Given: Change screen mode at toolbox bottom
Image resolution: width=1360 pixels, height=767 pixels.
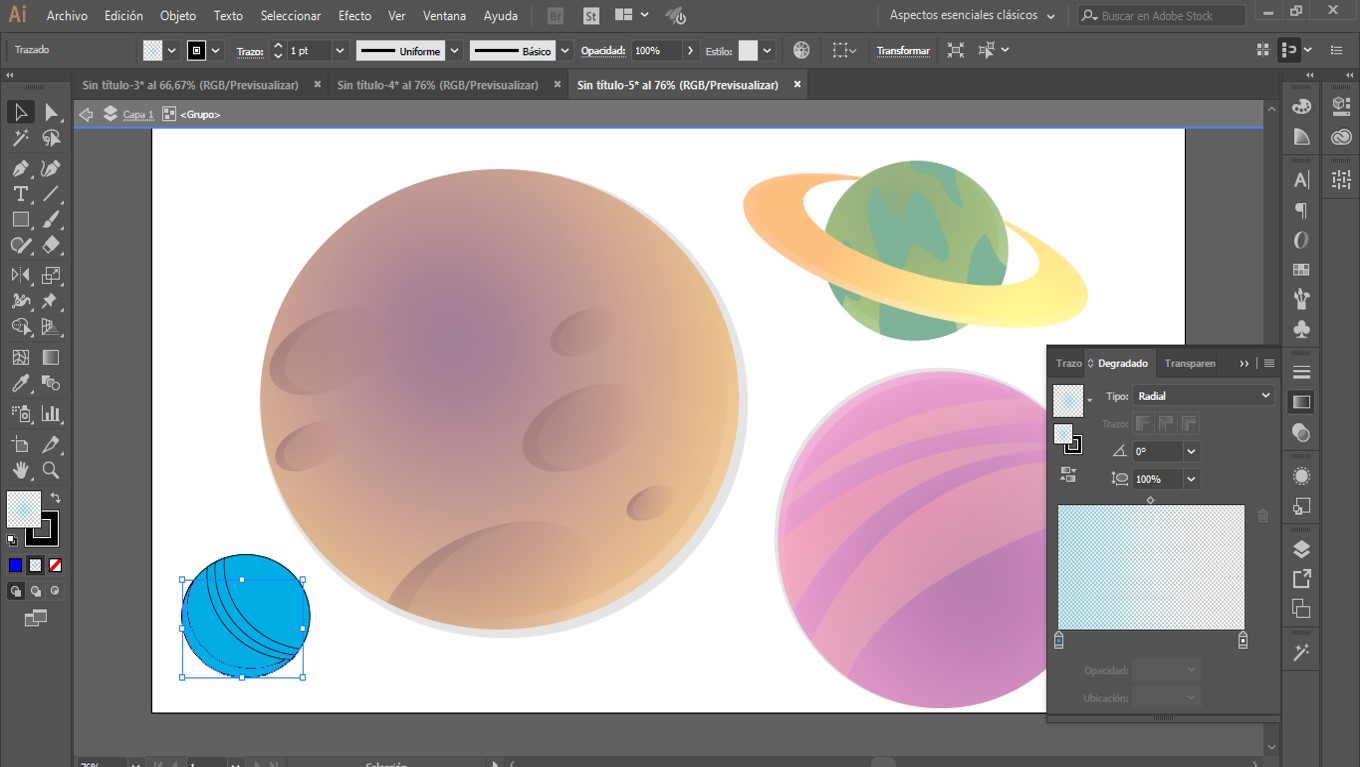Looking at the screenshot, I should (36, 619).
